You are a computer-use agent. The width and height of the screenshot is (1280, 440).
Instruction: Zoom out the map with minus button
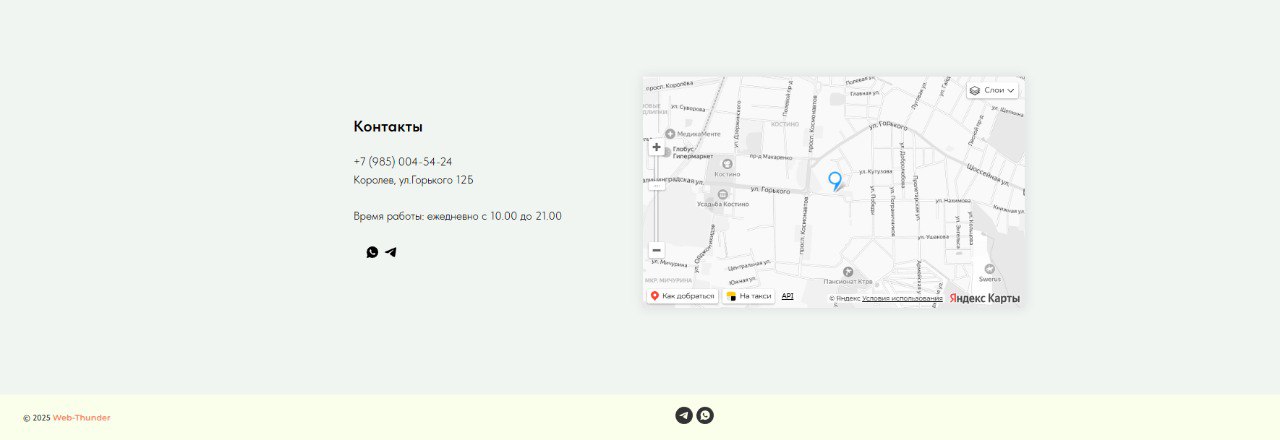coord(656,250)
